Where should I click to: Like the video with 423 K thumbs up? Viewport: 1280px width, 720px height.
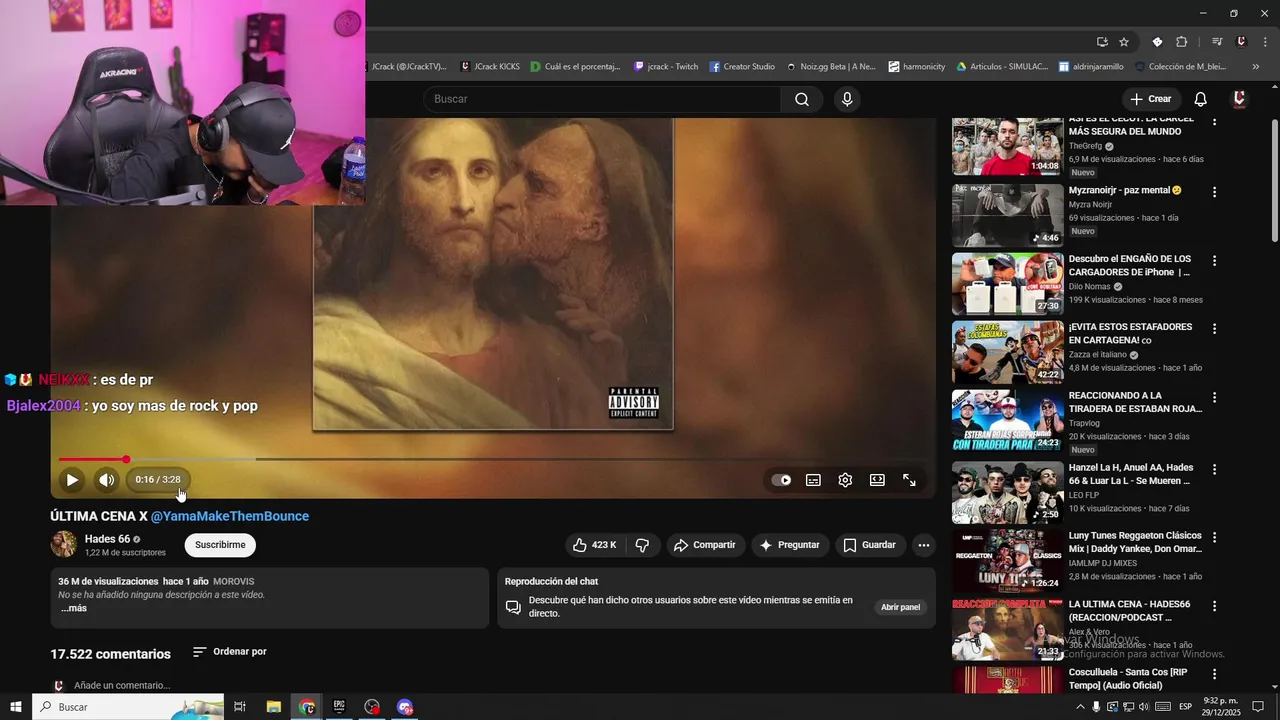594,545
